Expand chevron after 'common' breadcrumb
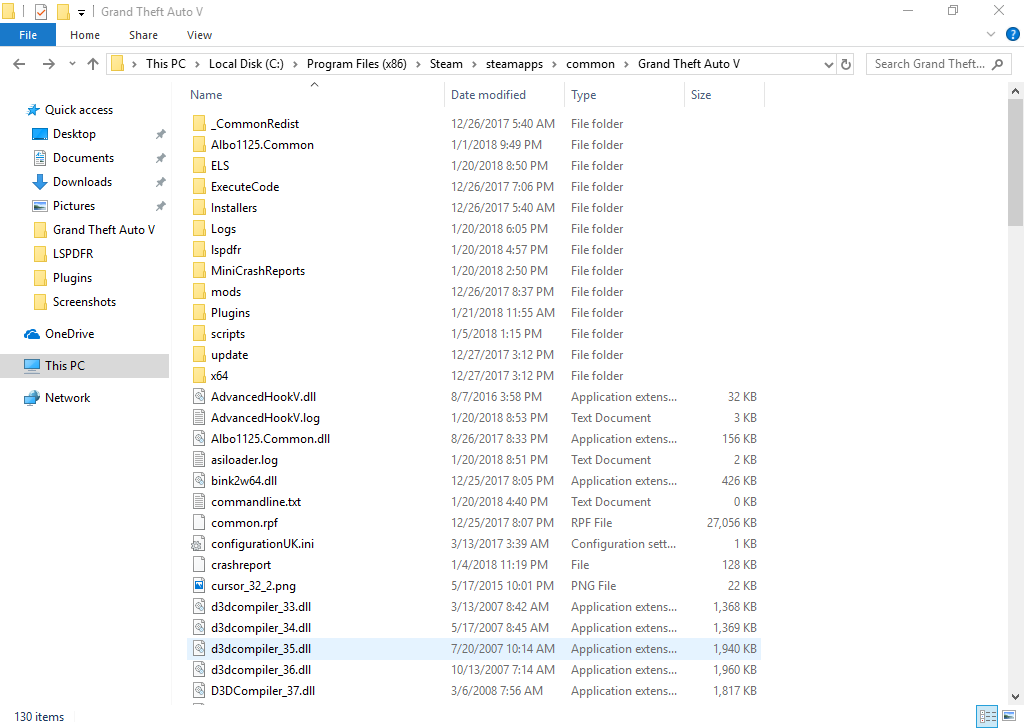Screen dimensions: 1024x728 (626, 64)
